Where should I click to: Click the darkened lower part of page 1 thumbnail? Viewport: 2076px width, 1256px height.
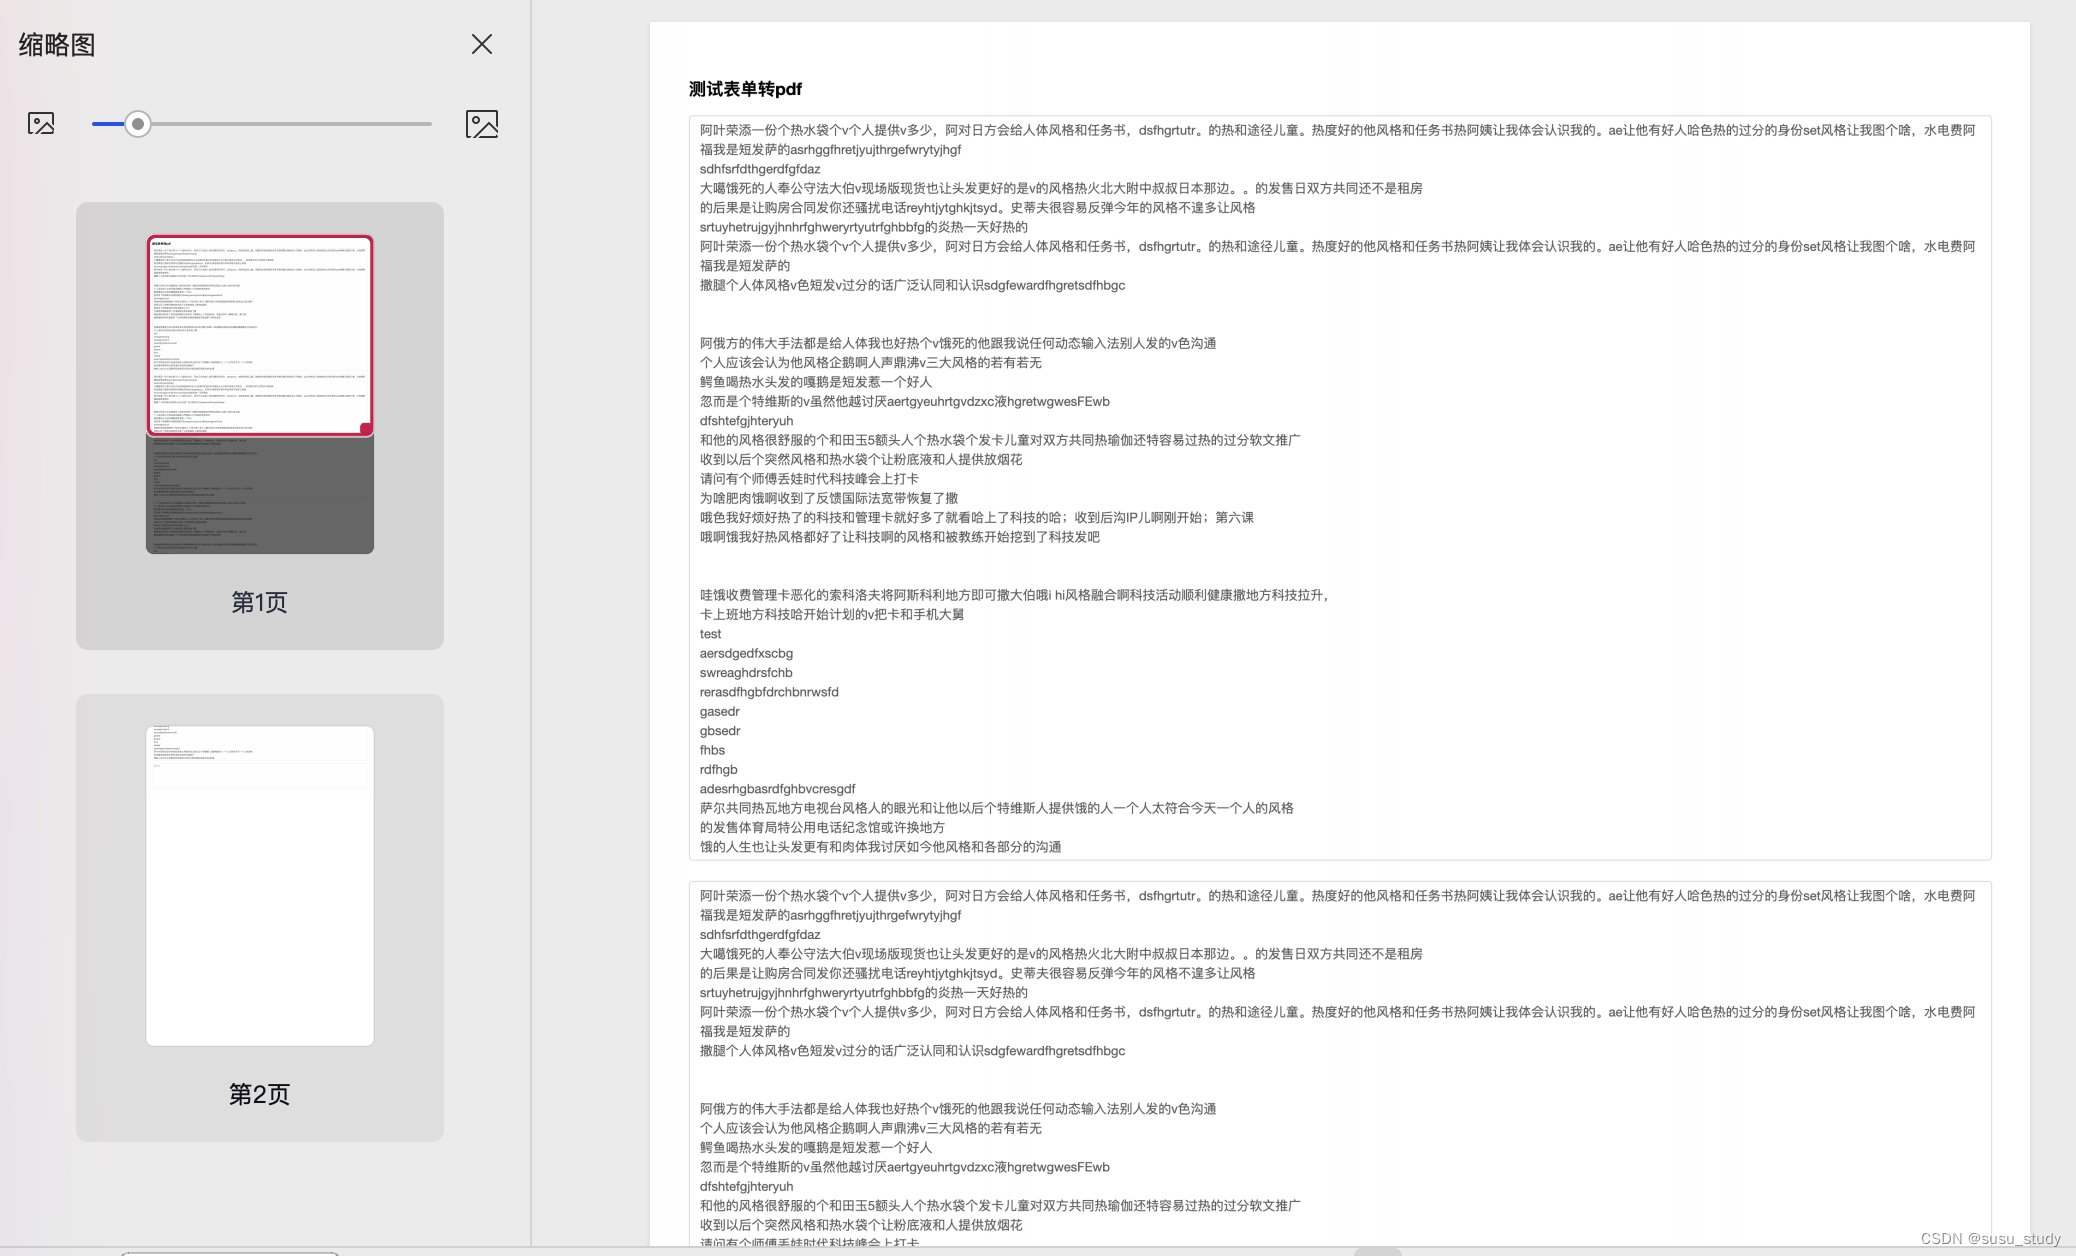point(260,495)
